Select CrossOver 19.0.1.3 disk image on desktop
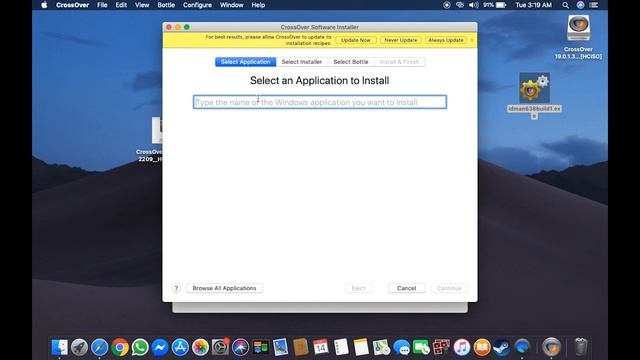Image resolution: width=640 pixels, height=360 pixels. [x=578, y=28]
